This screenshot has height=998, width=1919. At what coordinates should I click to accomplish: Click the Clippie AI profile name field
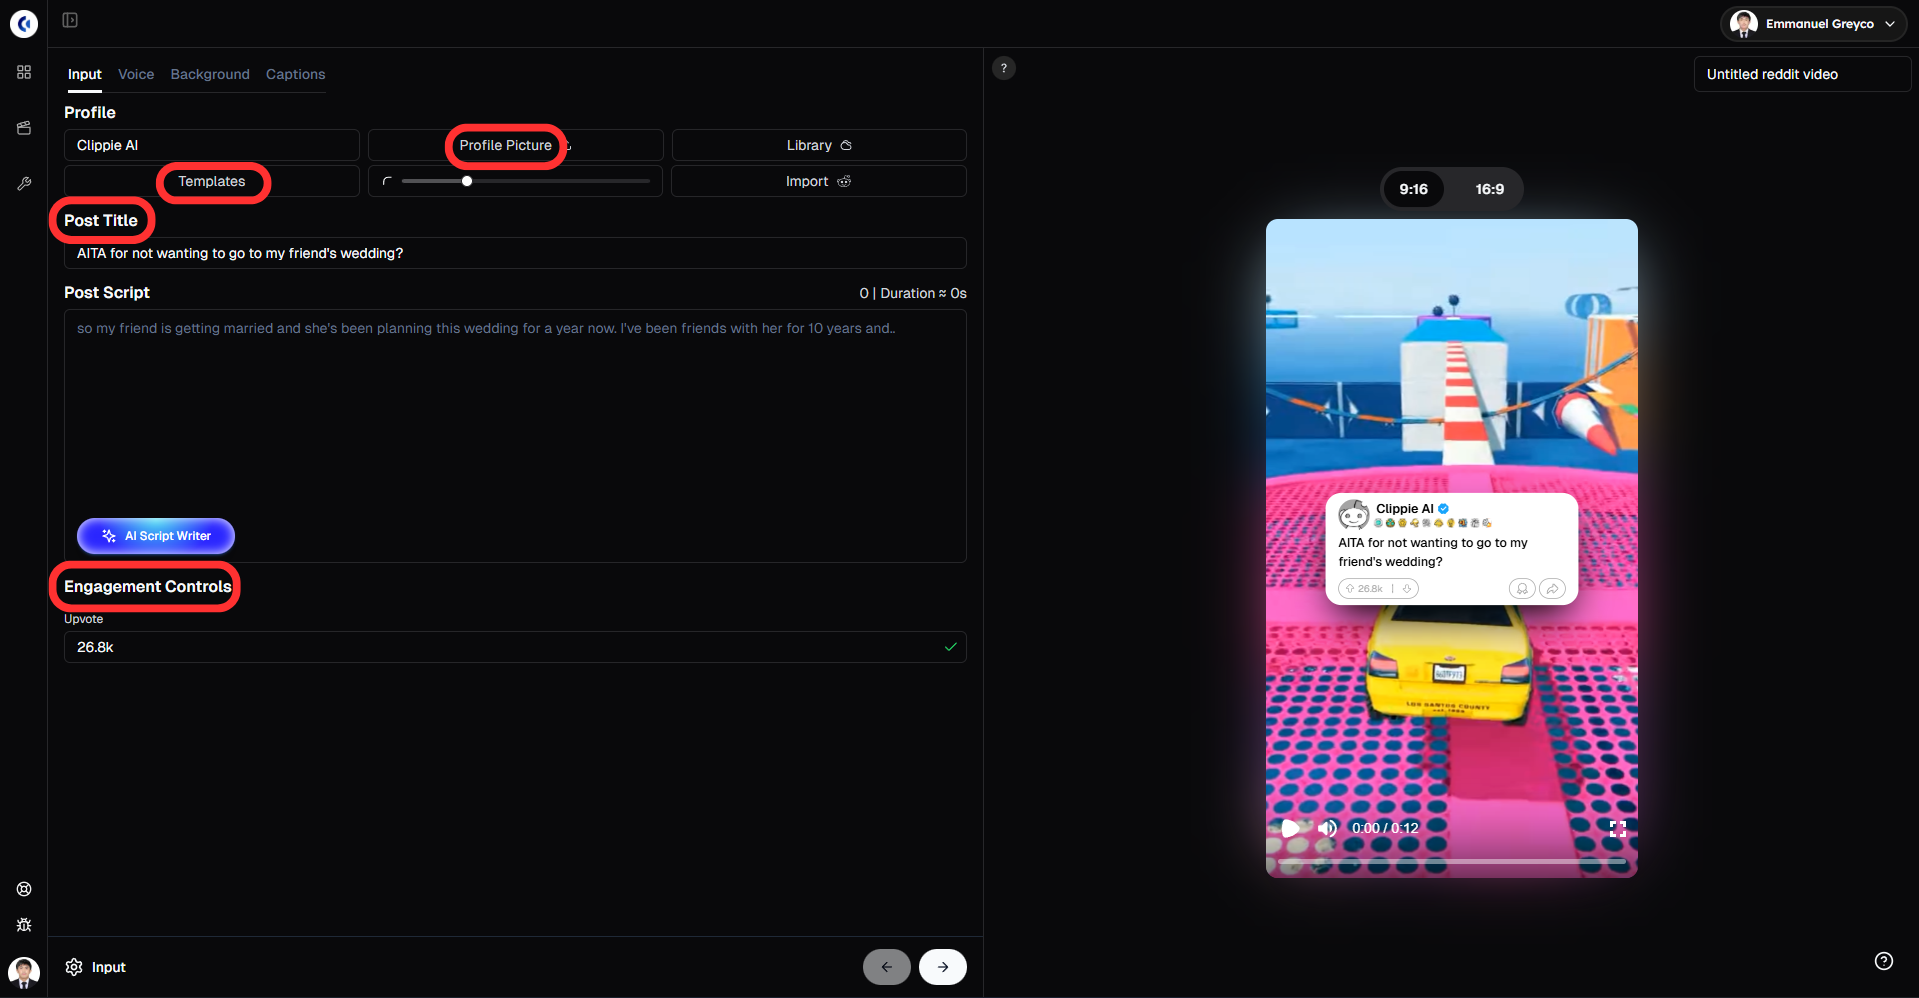click(x=212, y=145)
